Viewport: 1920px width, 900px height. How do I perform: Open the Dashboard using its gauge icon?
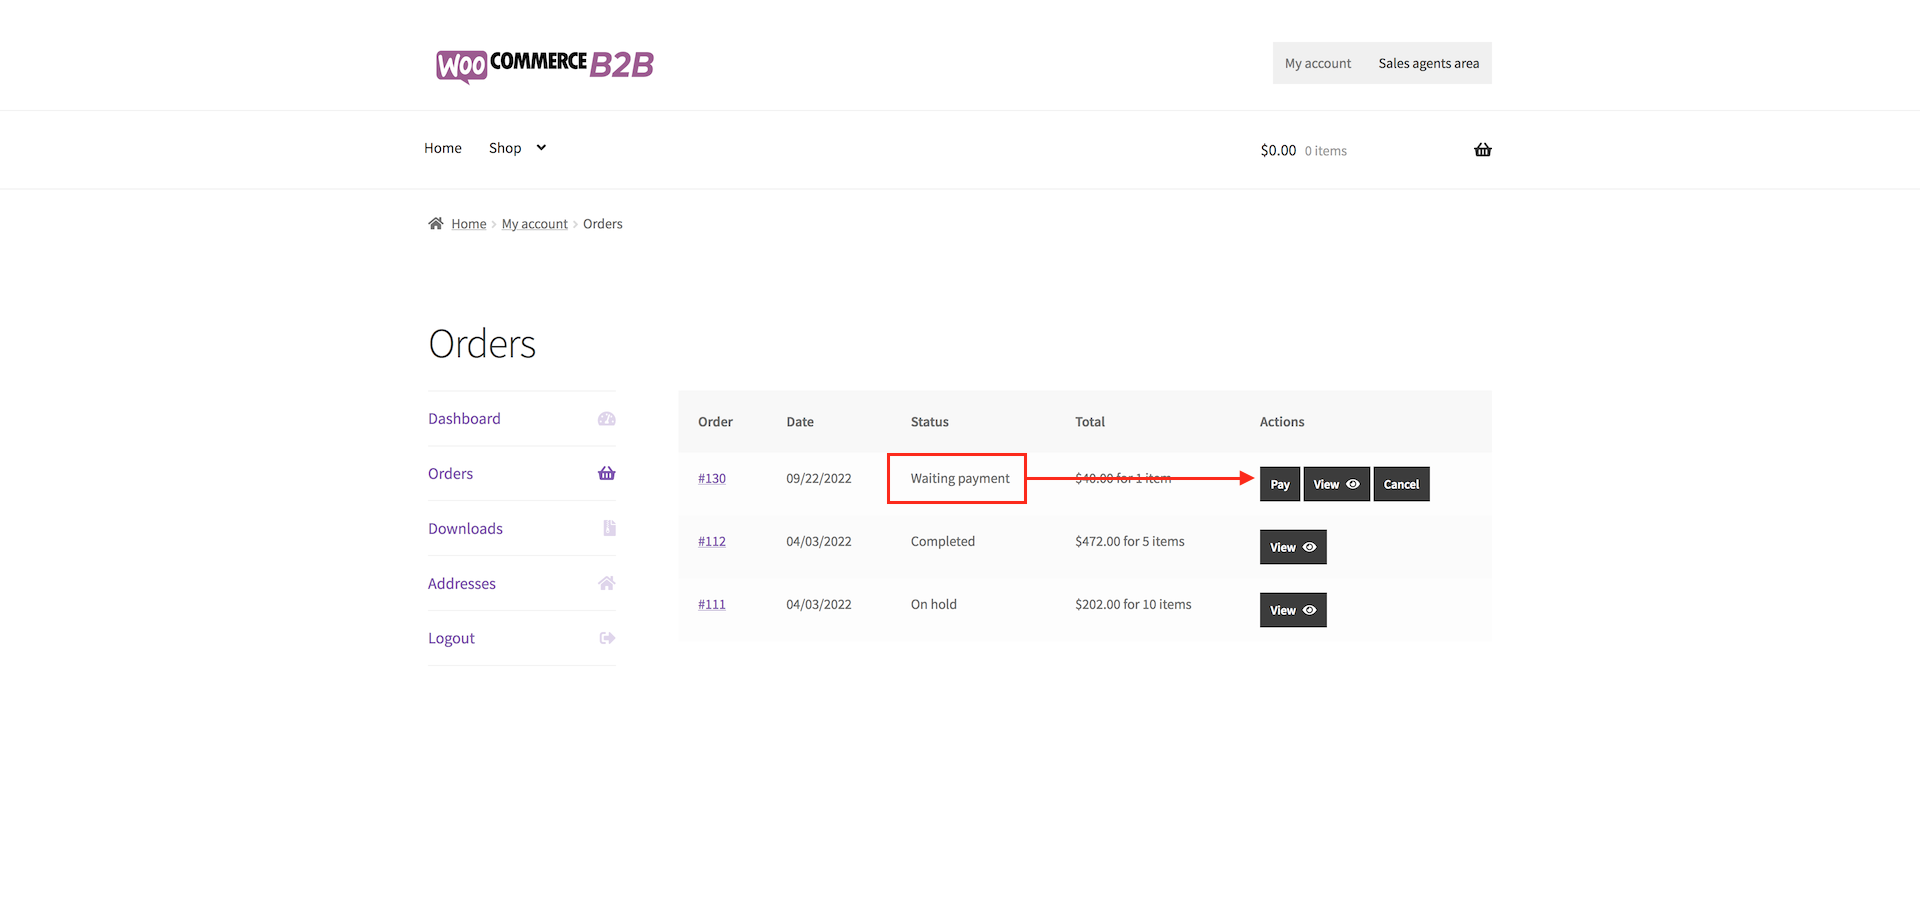tap(607, 419)
